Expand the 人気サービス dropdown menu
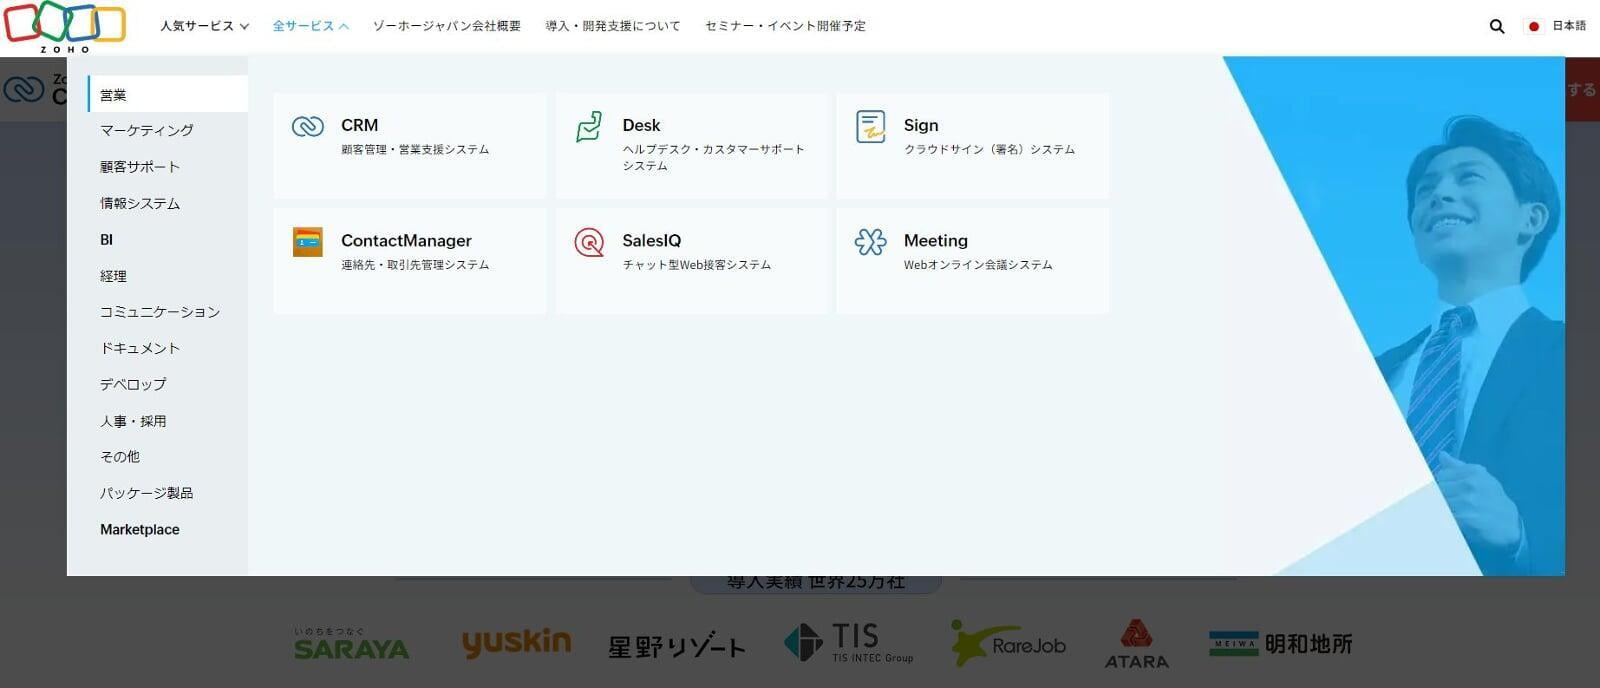The height and width of the screenshot is (688, 1600). pos(204,26)
